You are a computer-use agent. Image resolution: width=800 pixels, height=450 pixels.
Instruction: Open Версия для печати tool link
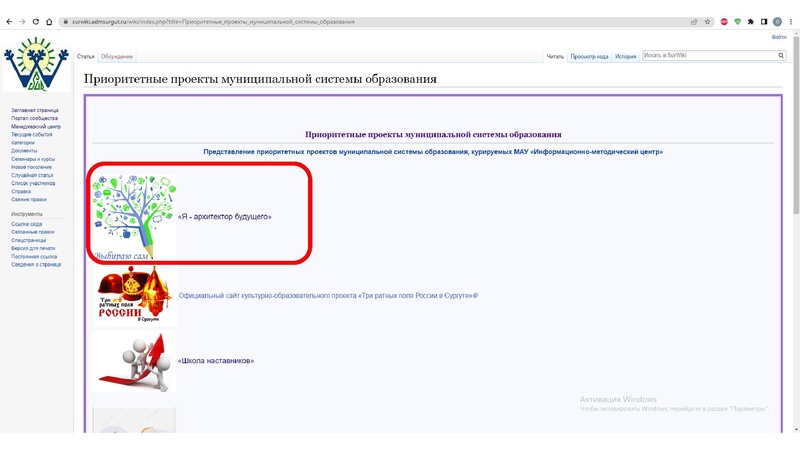point(33,248)
